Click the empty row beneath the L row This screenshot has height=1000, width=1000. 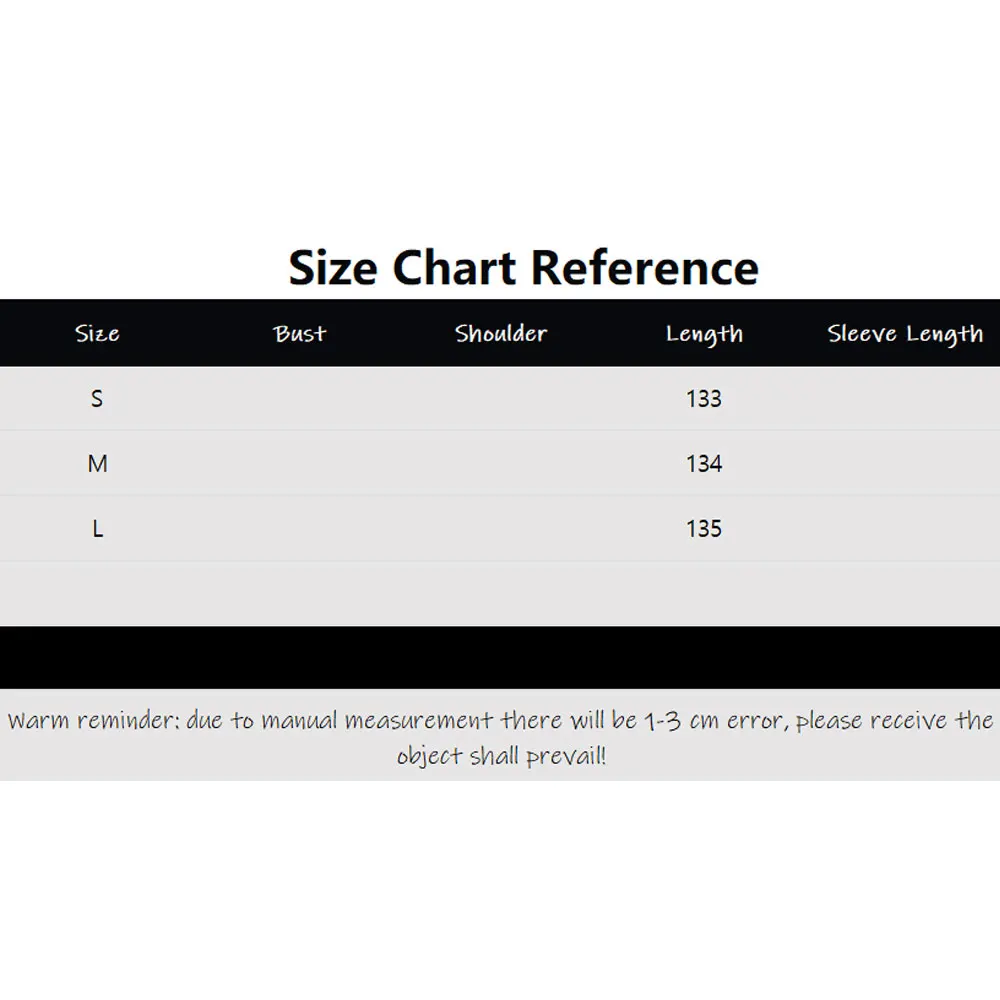tap(500, 593)
